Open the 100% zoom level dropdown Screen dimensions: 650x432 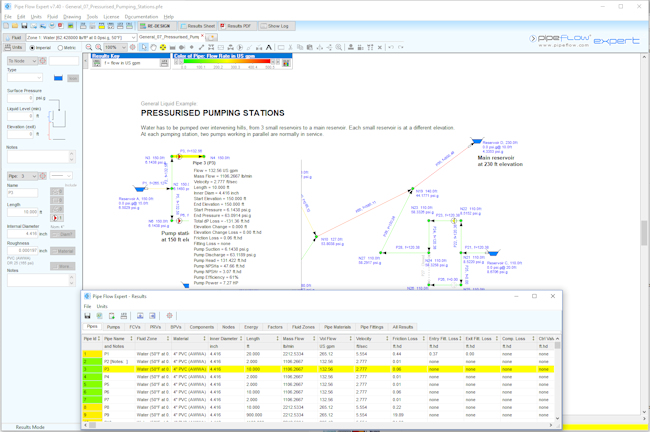click(124, 47)
